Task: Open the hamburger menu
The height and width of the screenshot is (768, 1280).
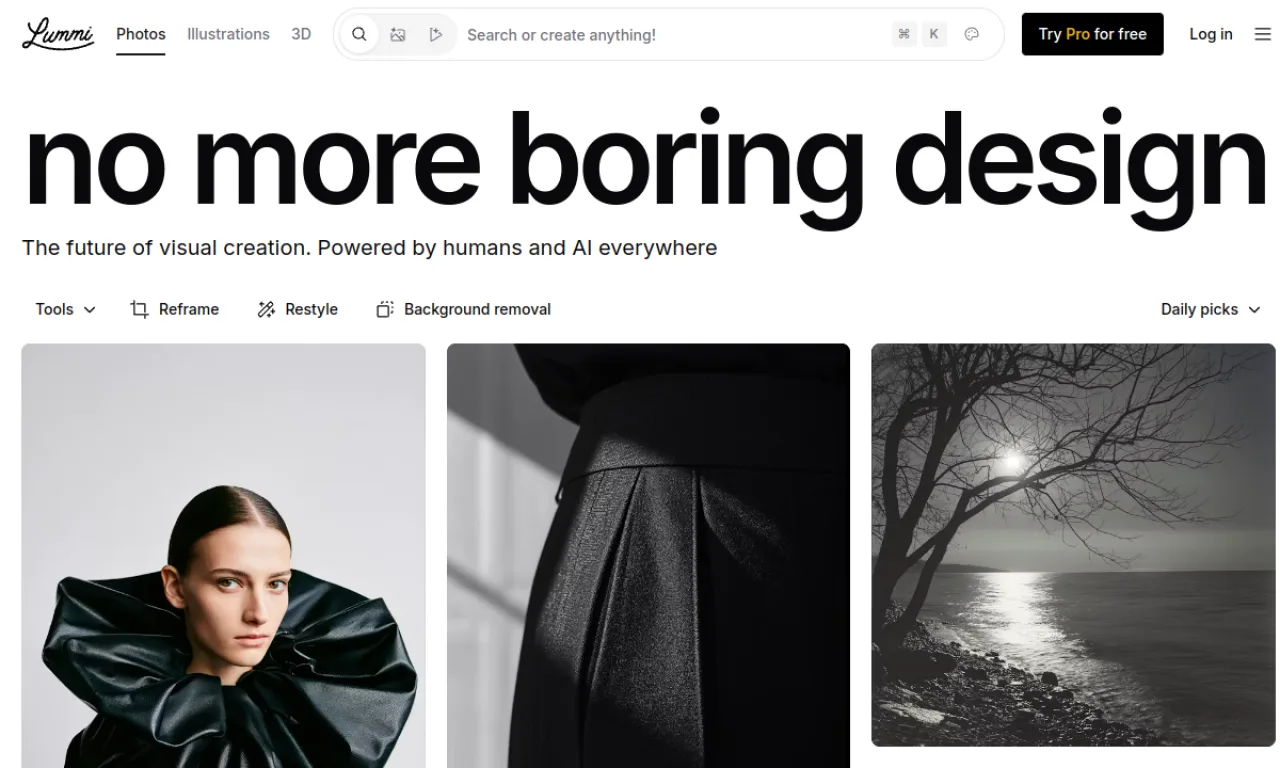Action: pyautogui.click(x=1263, y=34)
